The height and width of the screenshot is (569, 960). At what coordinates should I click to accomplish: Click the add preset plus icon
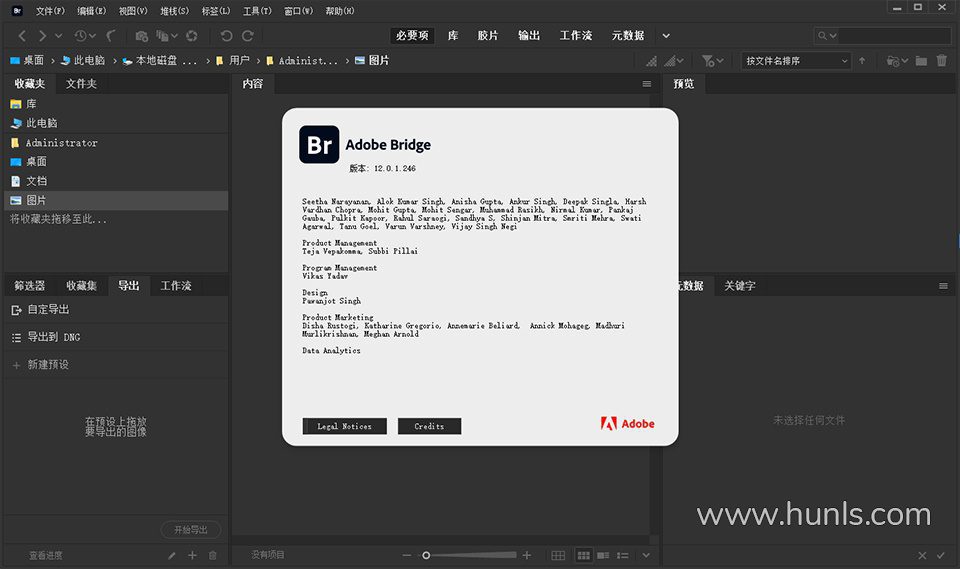click(x=192, y=556)
